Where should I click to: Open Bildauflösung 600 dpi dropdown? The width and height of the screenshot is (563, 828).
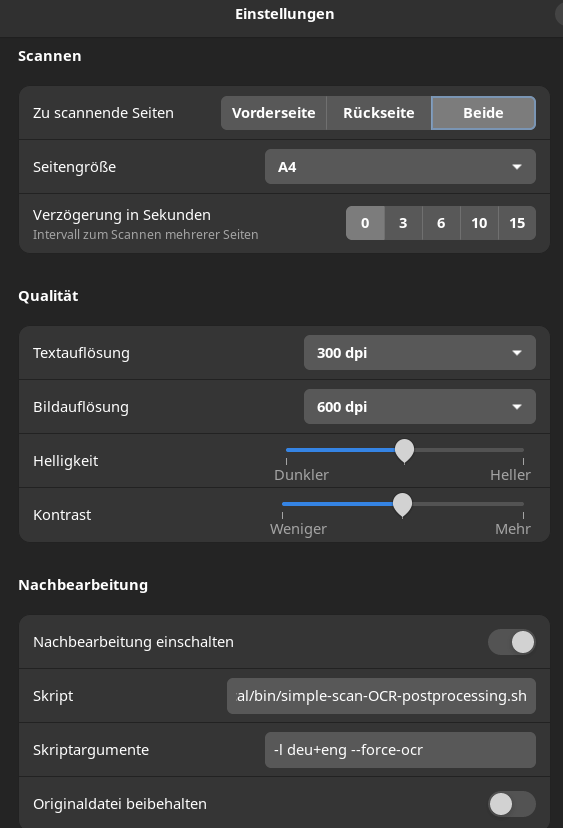click(x=420, y=407)
